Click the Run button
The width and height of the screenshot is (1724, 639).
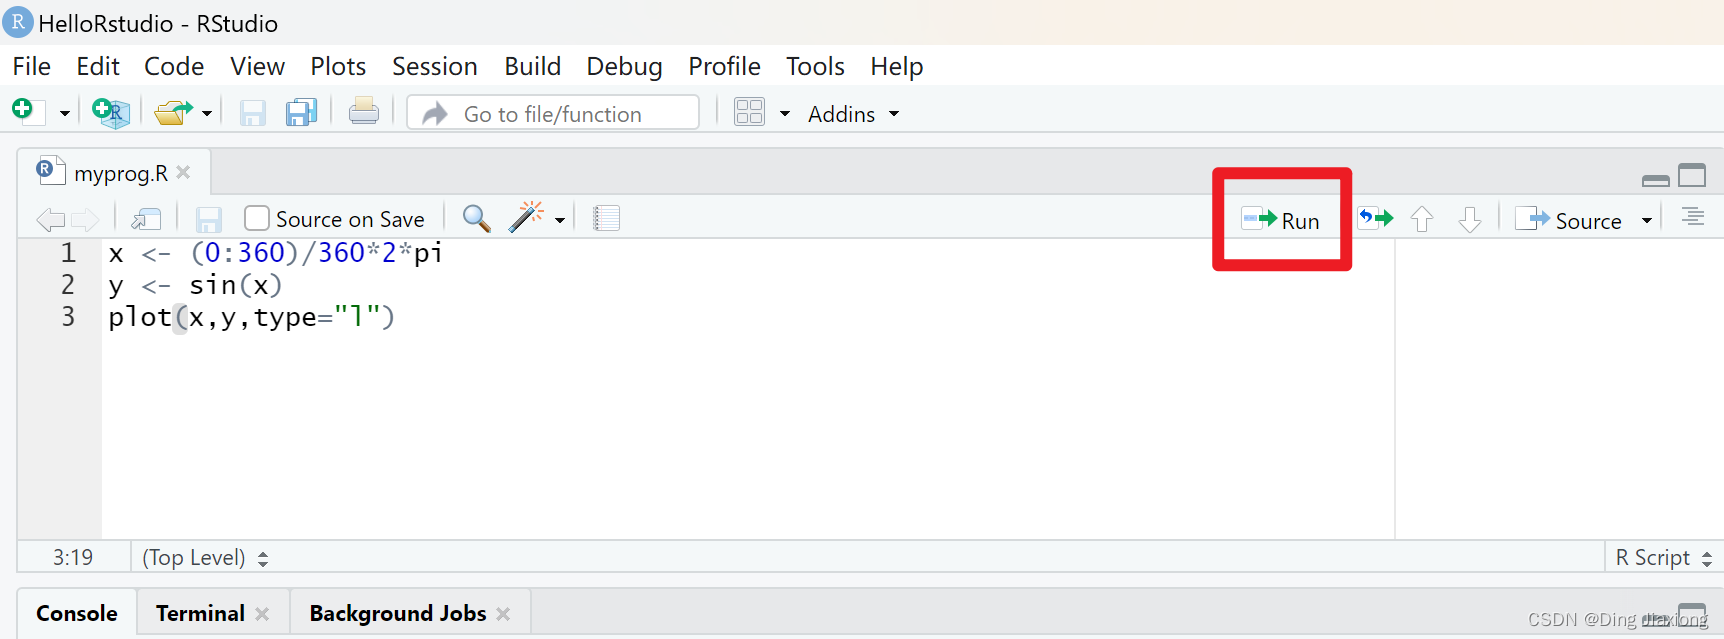click(1281, 220)
